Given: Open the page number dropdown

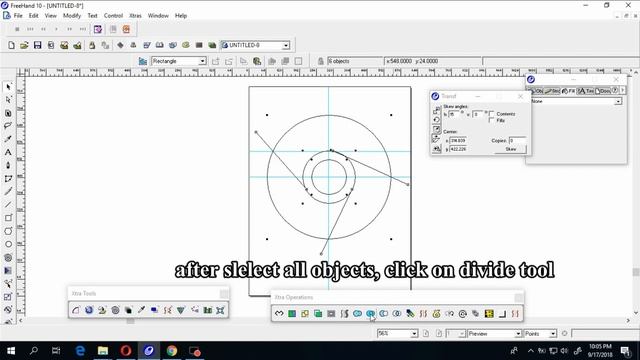Looking at the screenshot, I should coord(462,334).
